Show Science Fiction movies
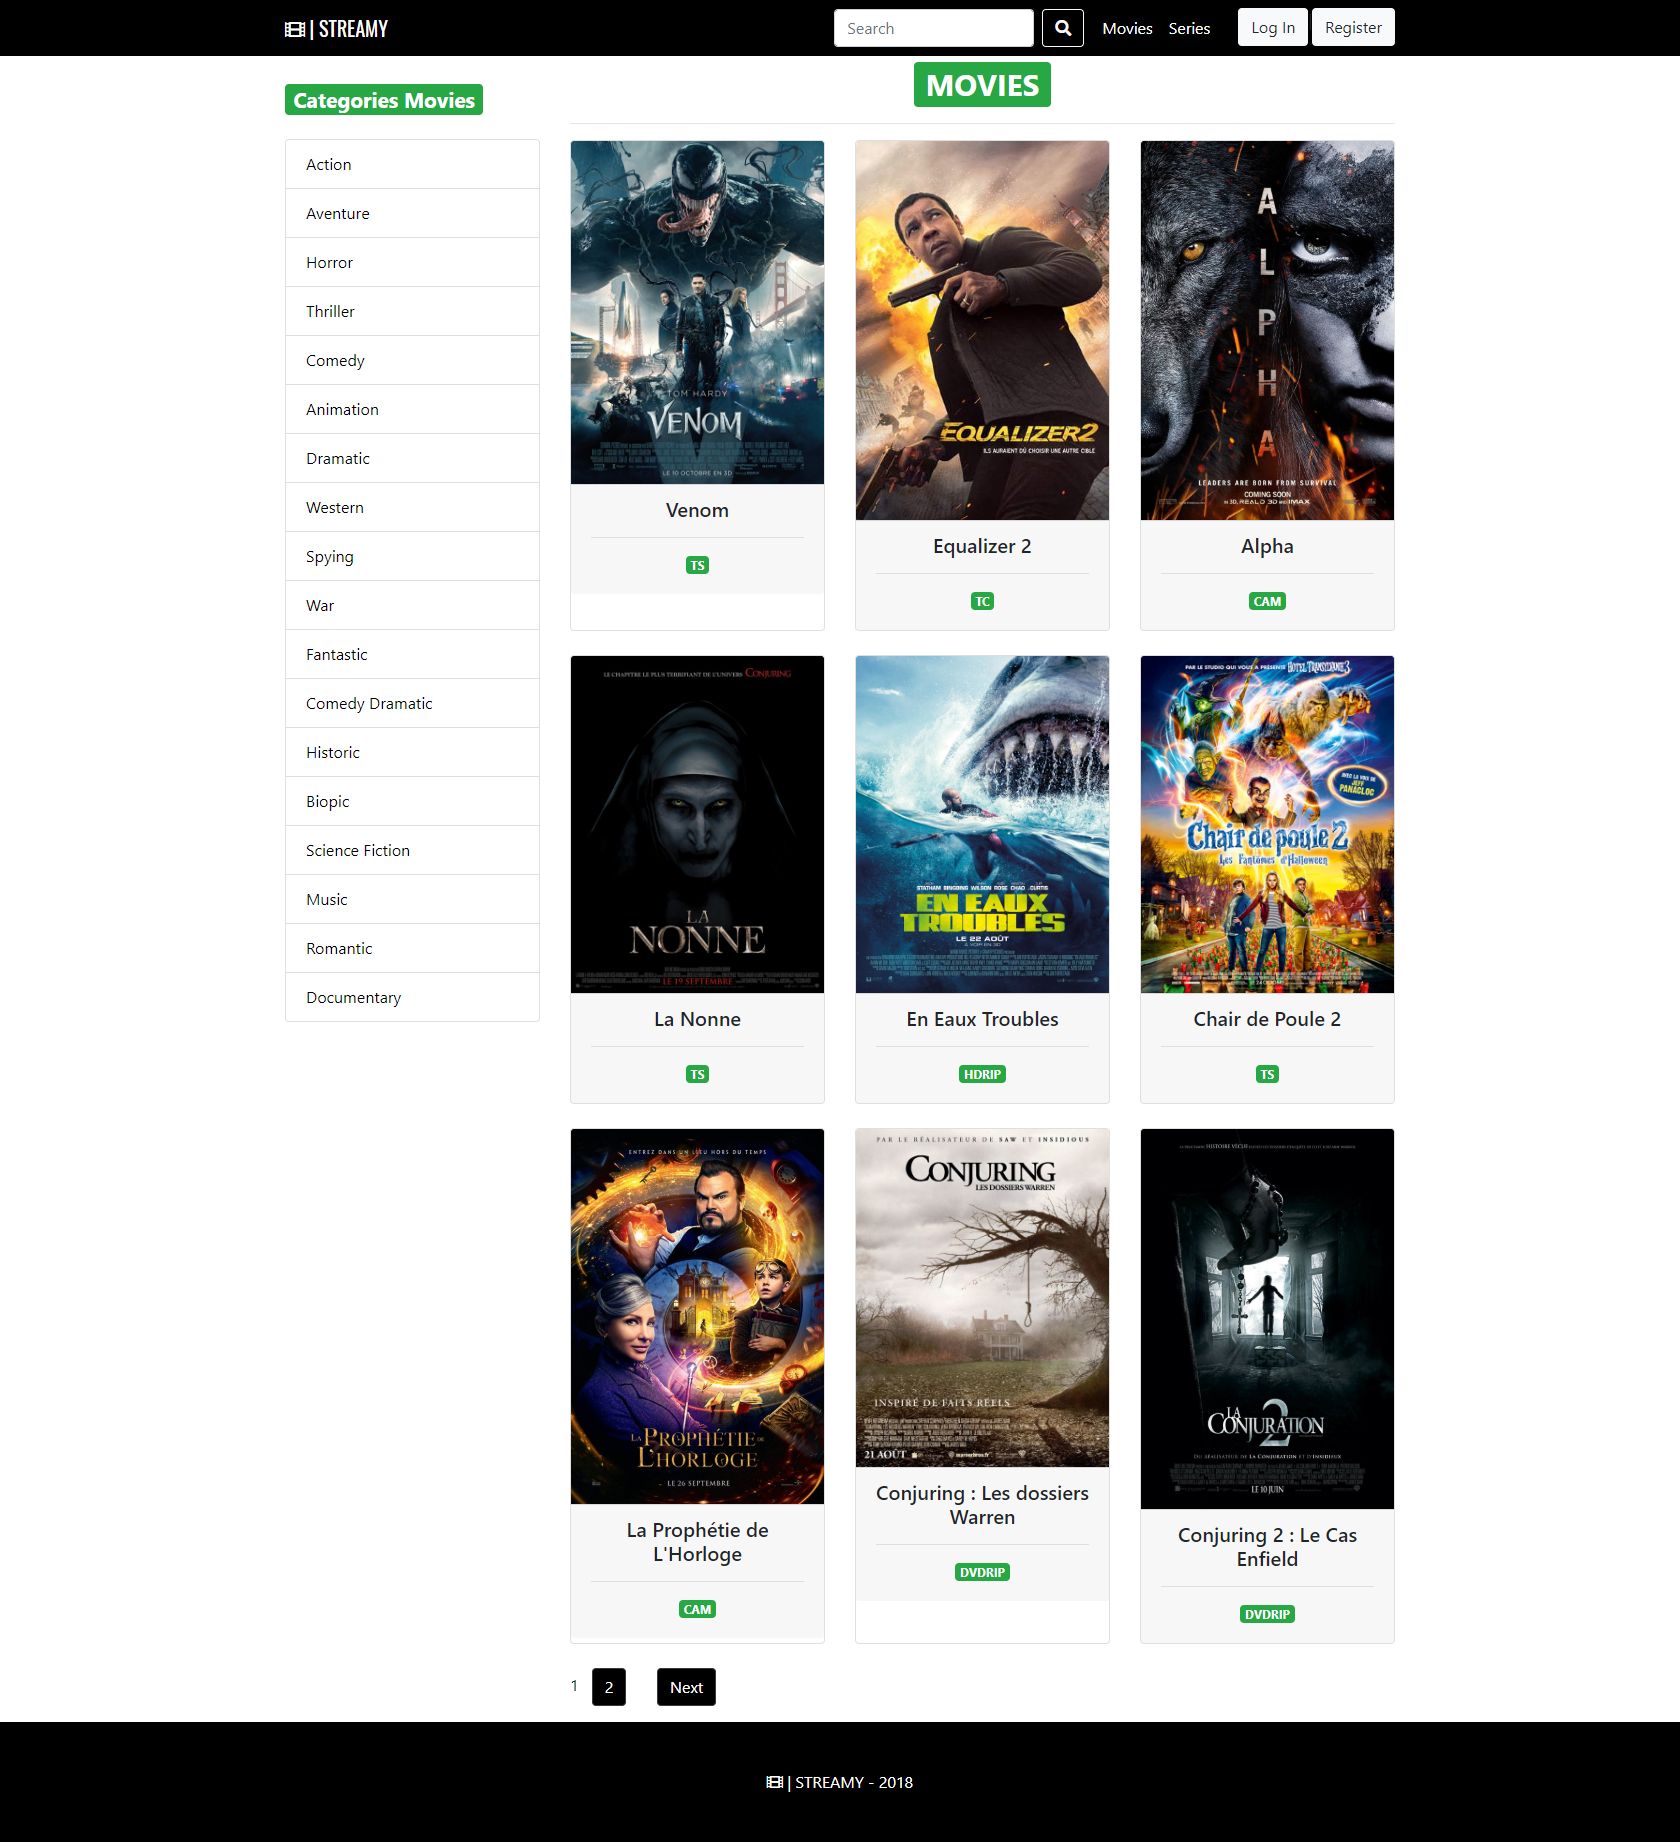1680x1842 pixels. point(412,850)
